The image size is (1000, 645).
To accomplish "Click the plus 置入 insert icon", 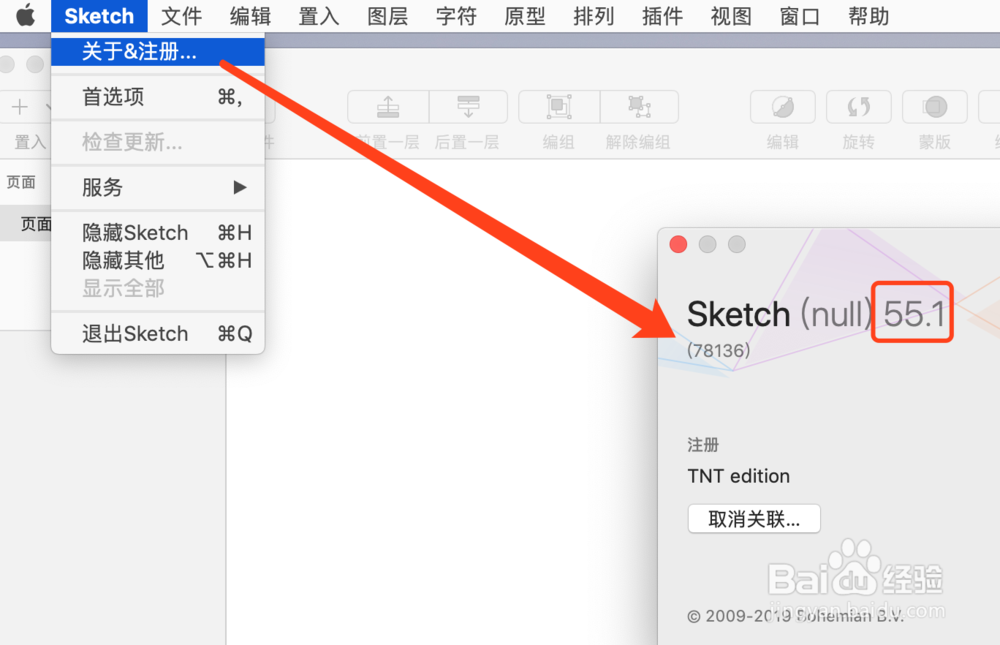I will tap(20, 107).
